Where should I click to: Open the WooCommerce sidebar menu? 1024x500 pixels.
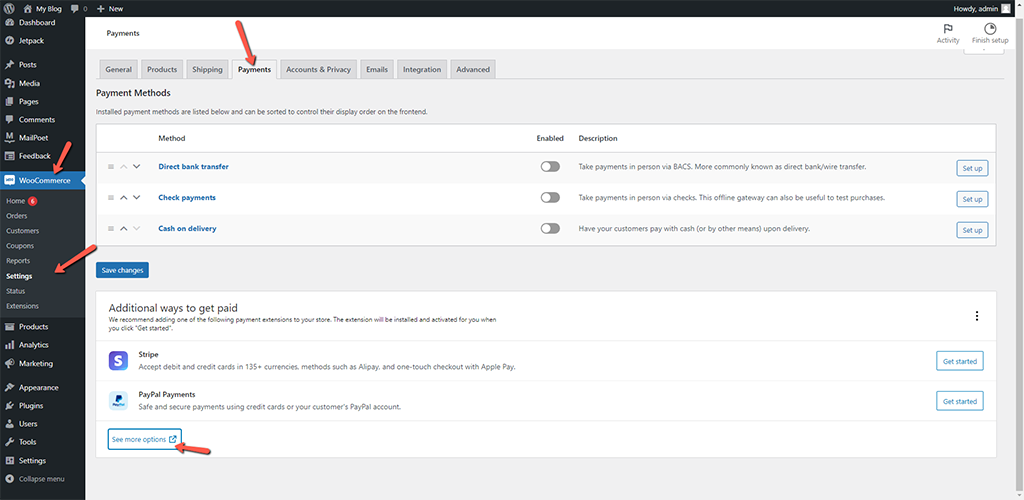point(42,180)
